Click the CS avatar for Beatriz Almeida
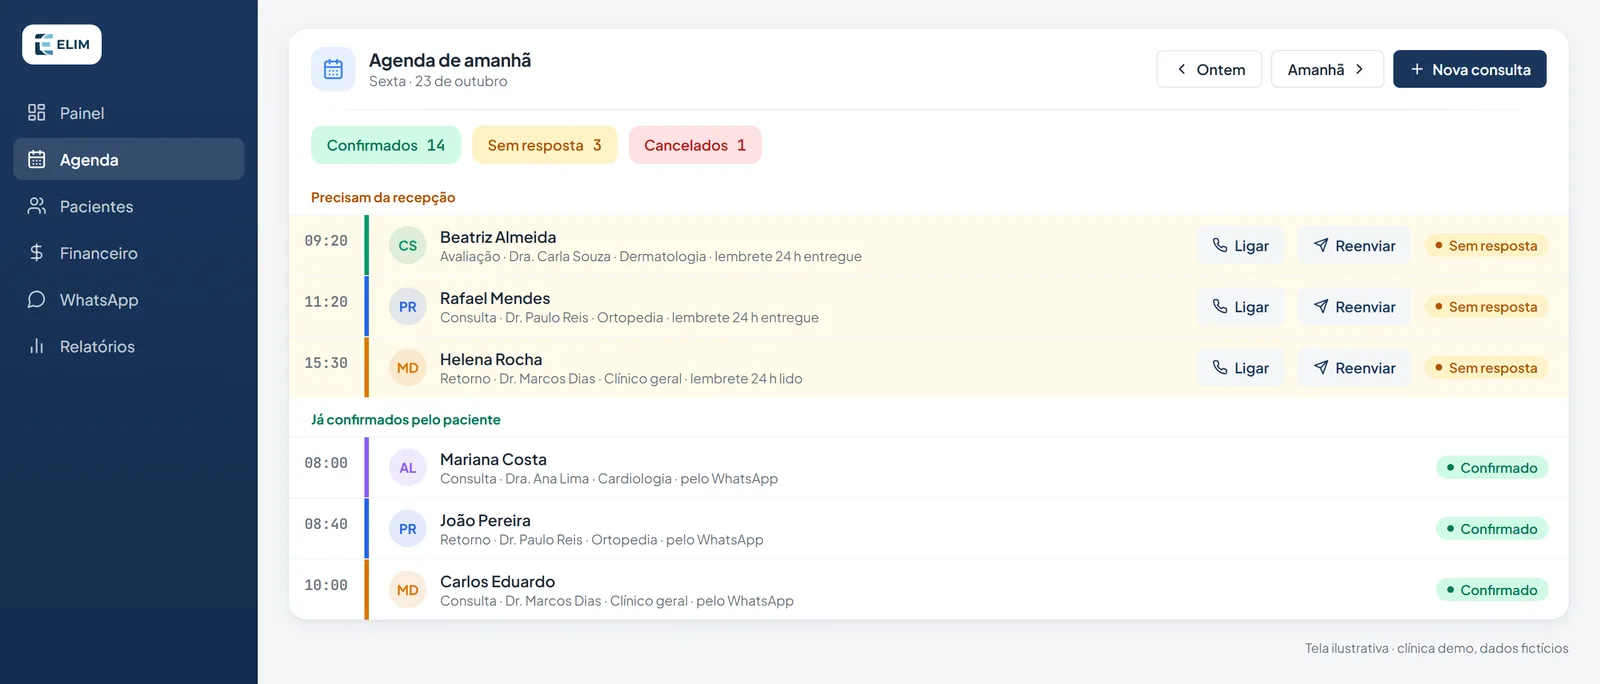The image size is (1600, 684). pos(408,246)
